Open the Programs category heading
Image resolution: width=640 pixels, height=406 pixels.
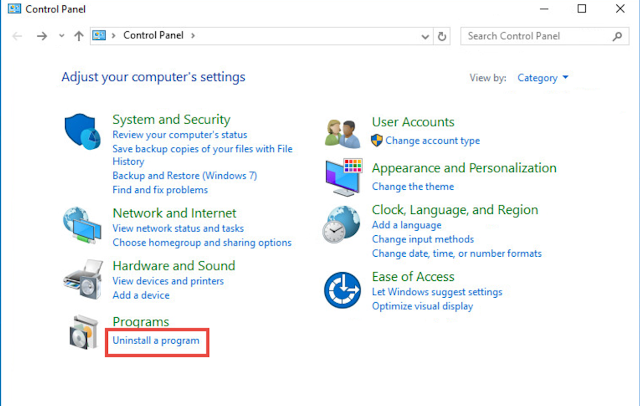click(141, 322)
